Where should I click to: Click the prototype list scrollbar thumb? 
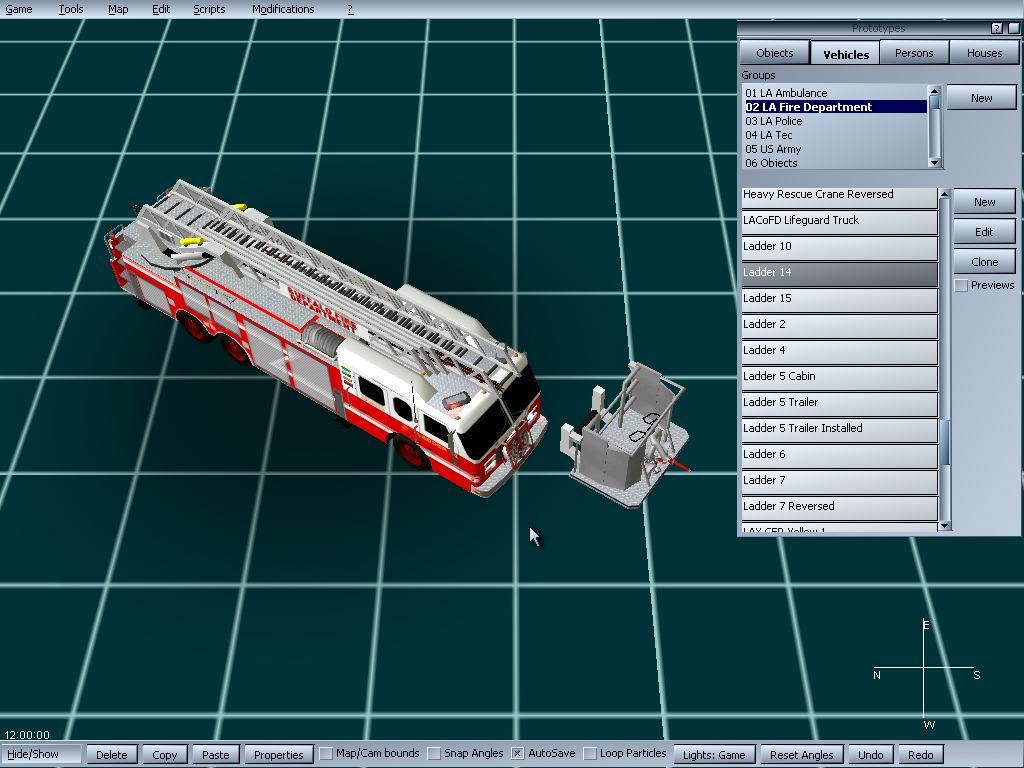click(944, 443)
